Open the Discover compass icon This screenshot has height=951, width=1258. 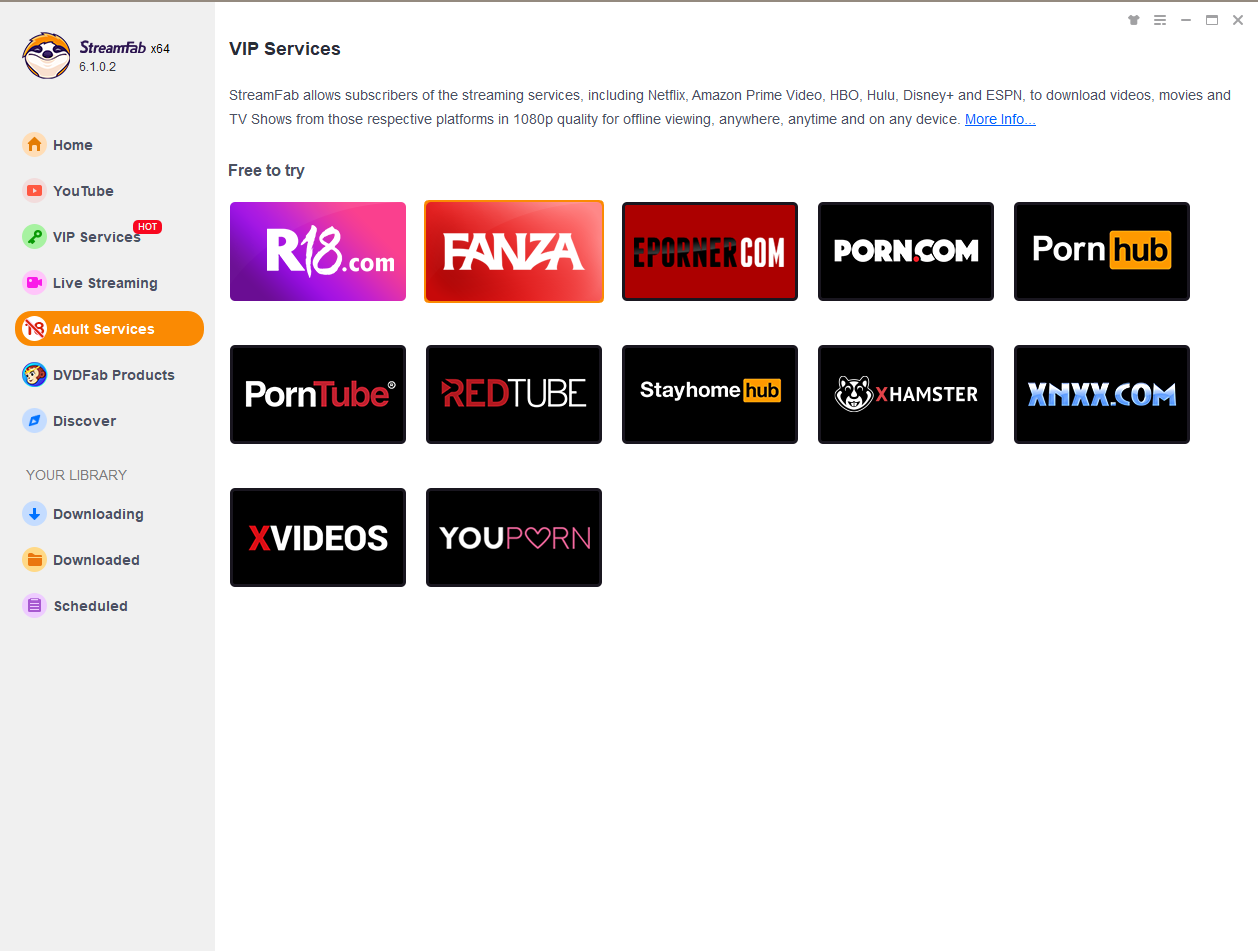[35, 421]
